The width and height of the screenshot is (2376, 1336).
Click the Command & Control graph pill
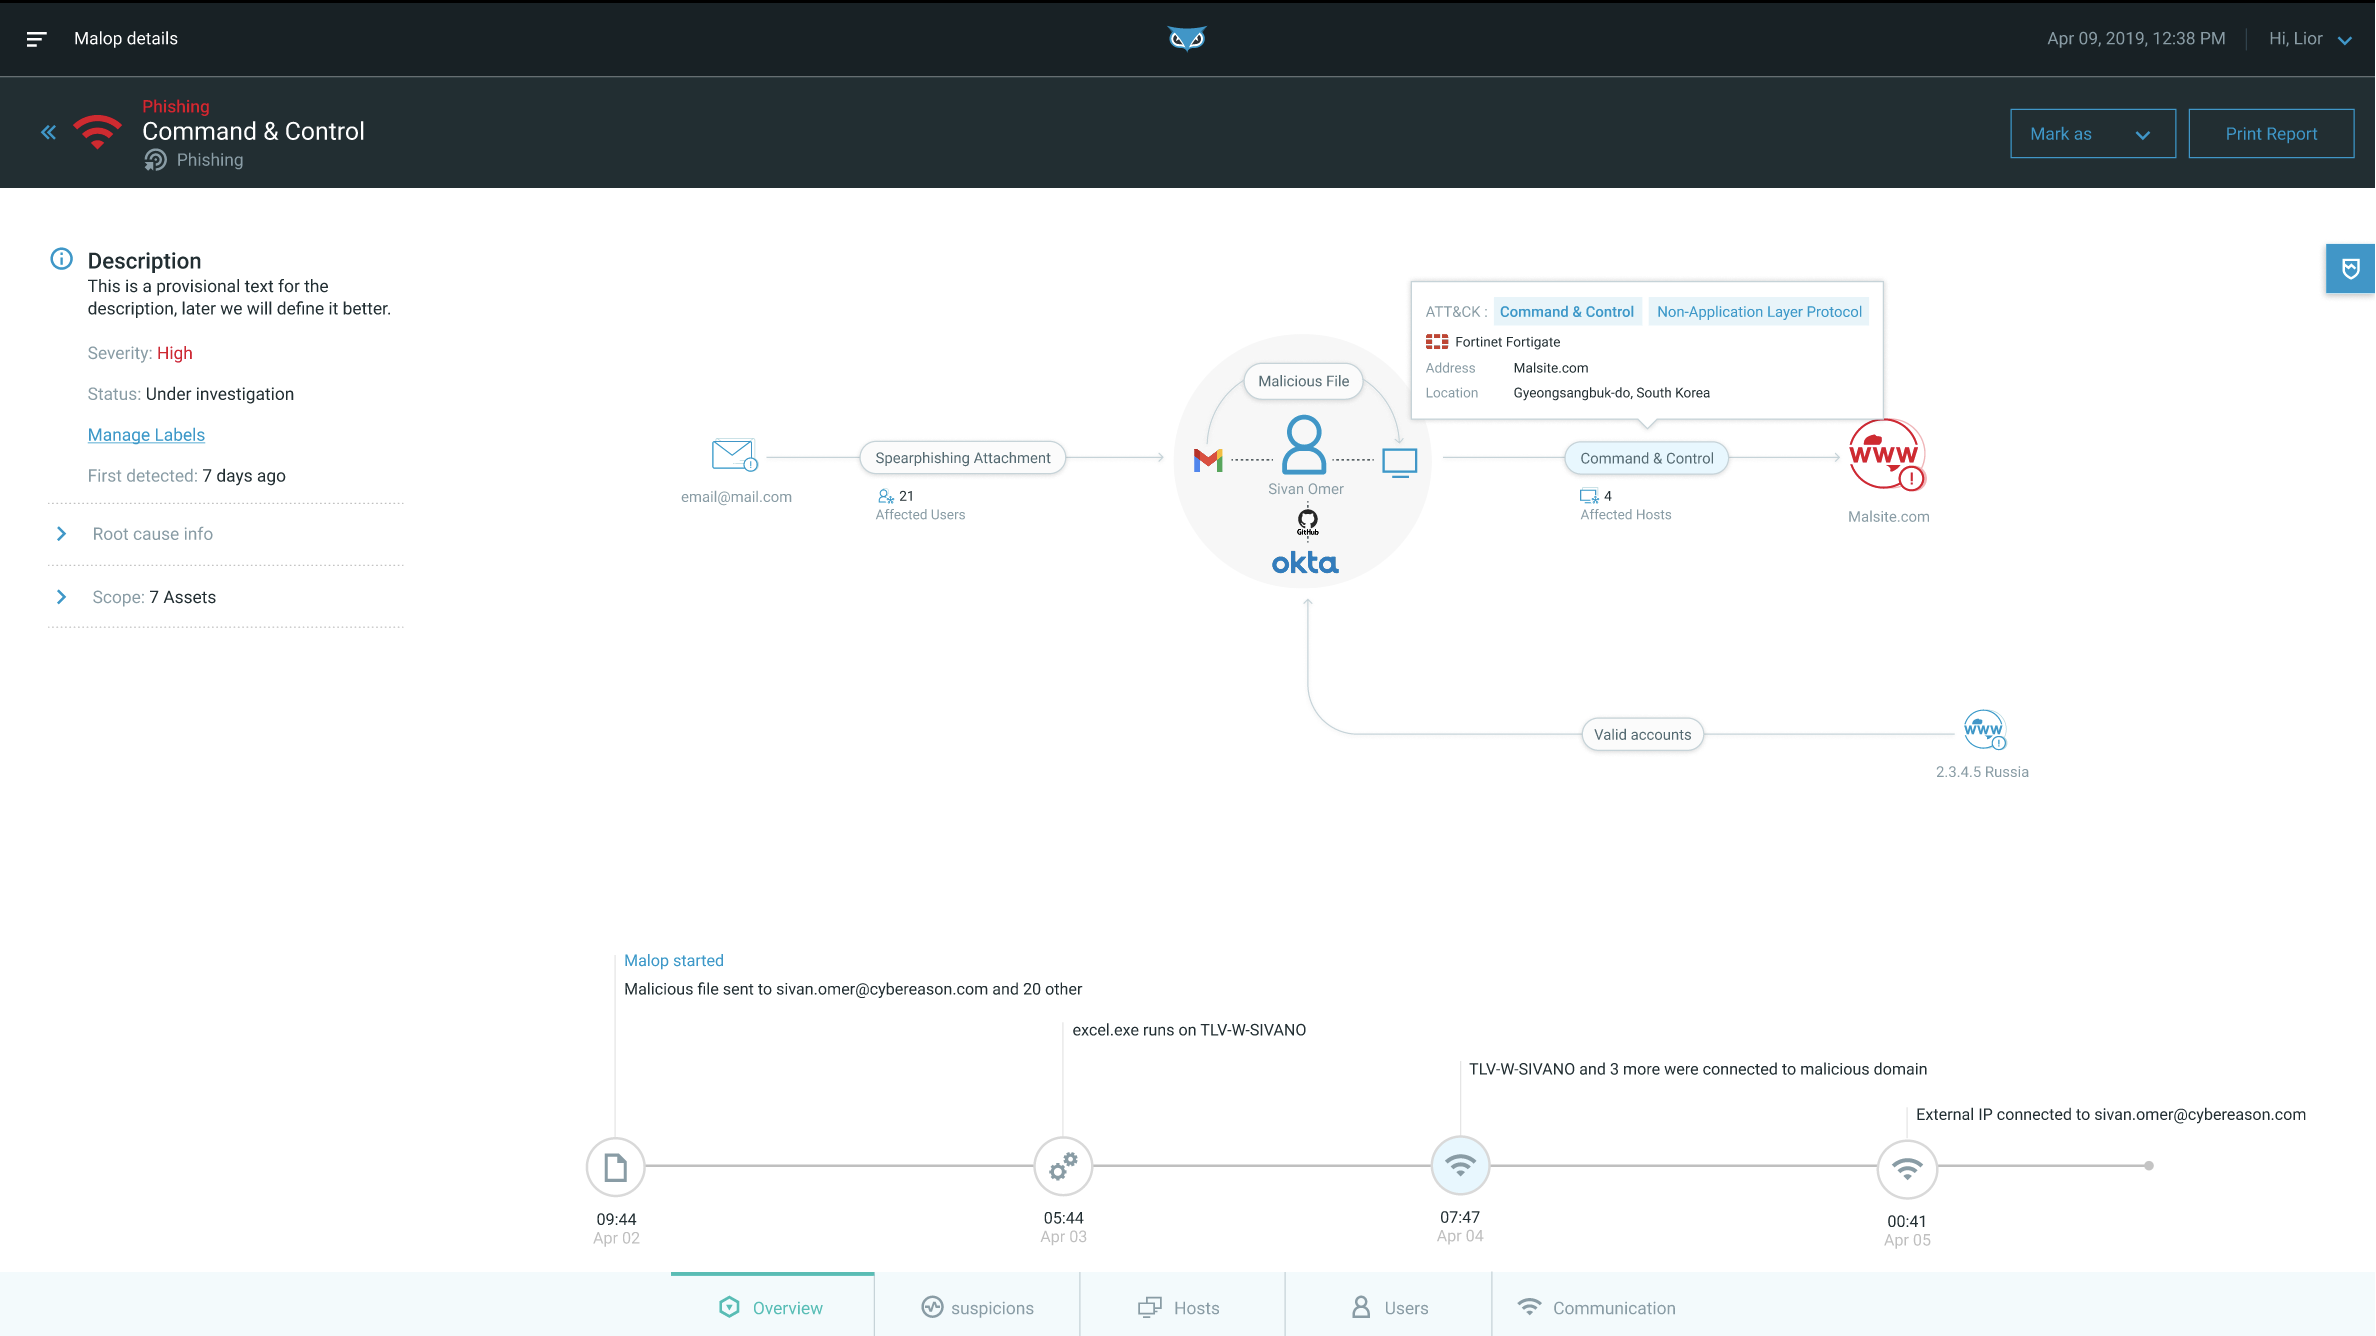(x=1646, y=458)
